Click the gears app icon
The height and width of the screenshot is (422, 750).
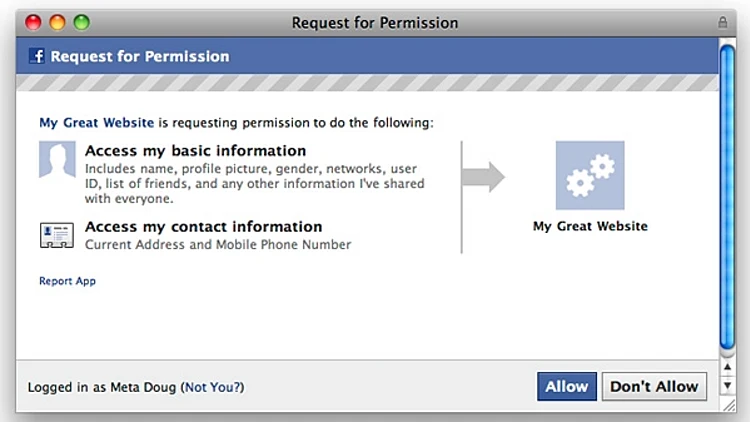pos(589,175)
